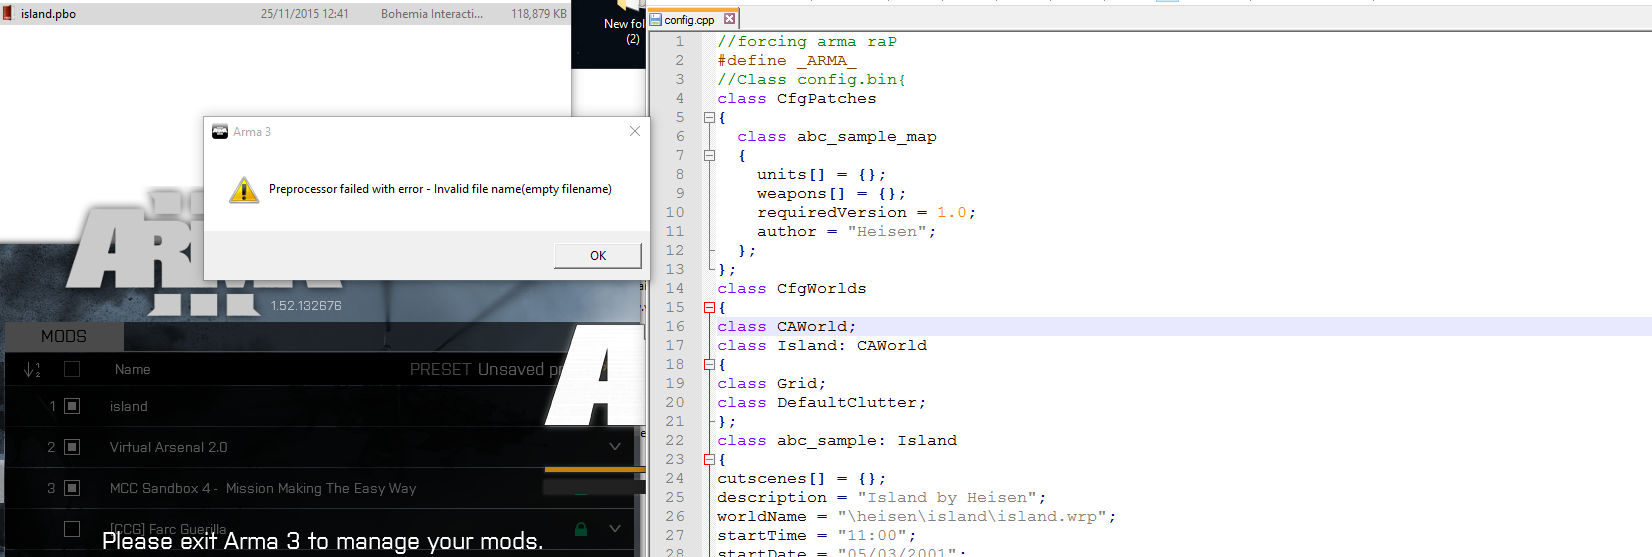
Task: Toggle the MCC Sandbox 4 mod checkbox
Action: pos(72,488)
